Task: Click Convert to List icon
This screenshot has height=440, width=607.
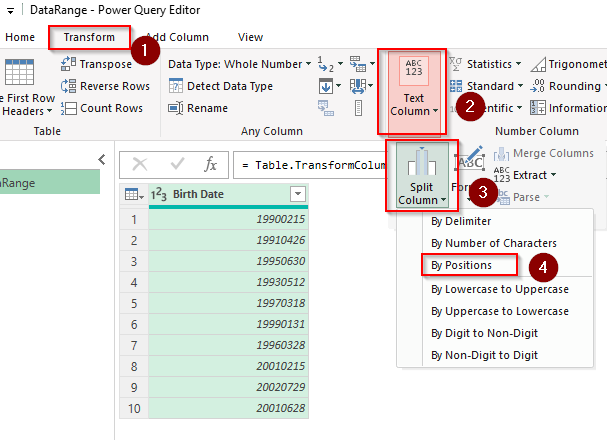Action: click(358, 108)
